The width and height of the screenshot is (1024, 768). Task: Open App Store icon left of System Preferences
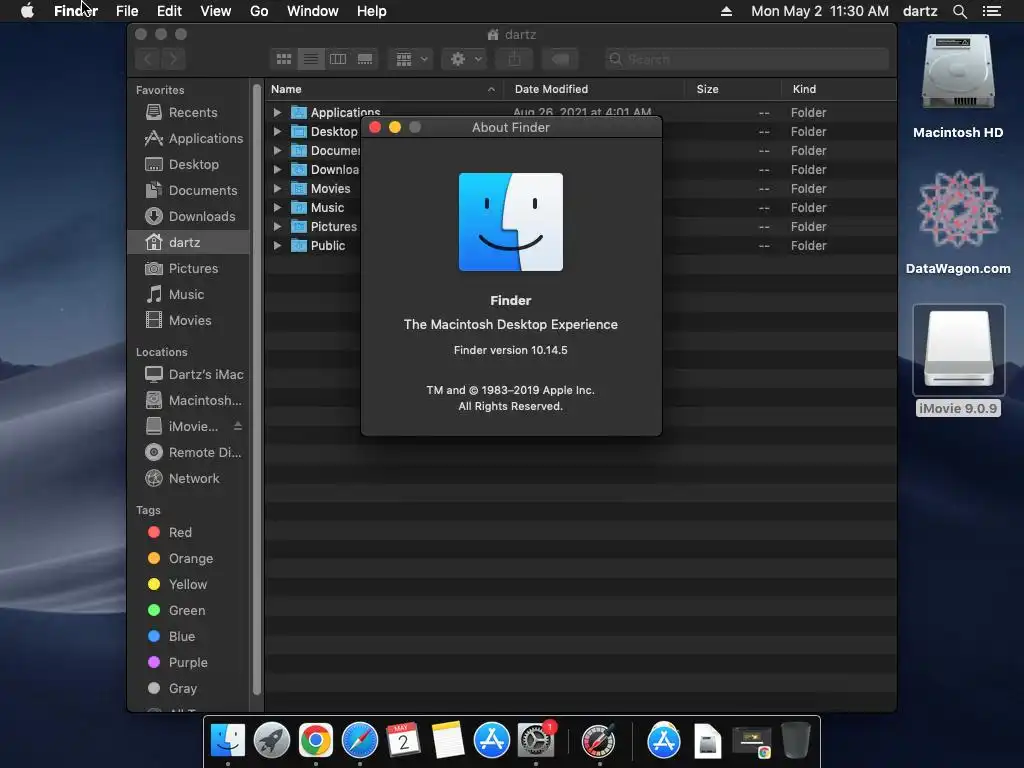(x=491, y=740)
